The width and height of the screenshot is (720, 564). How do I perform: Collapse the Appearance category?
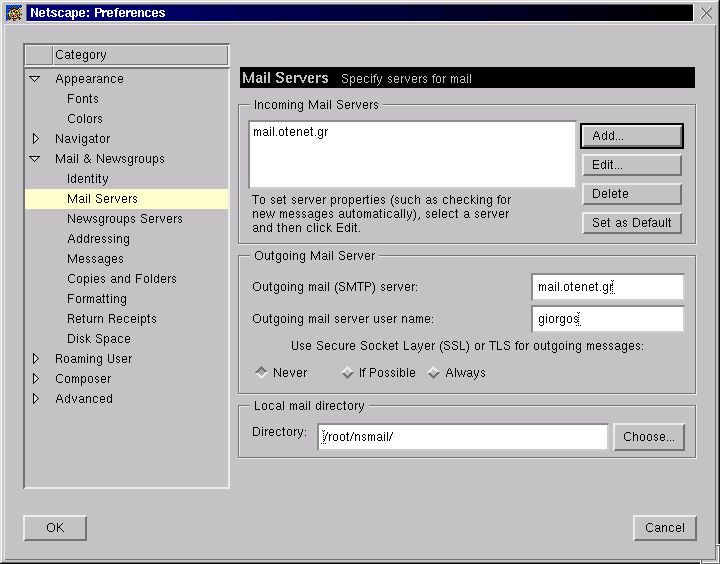tap(35, 79)
